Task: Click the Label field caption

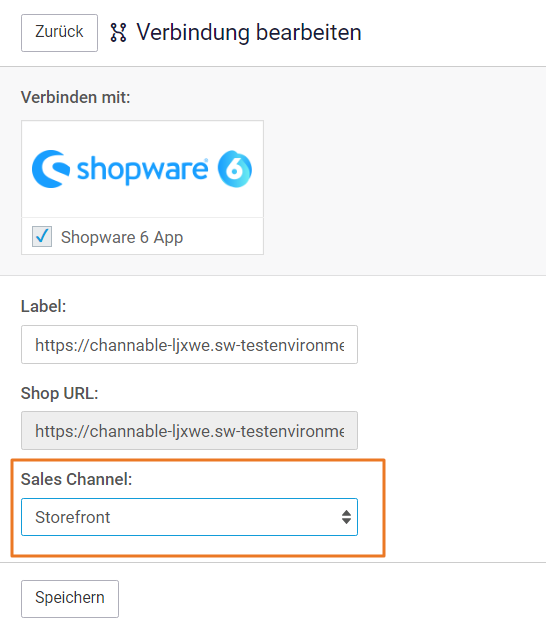Action: pos(44,306)
